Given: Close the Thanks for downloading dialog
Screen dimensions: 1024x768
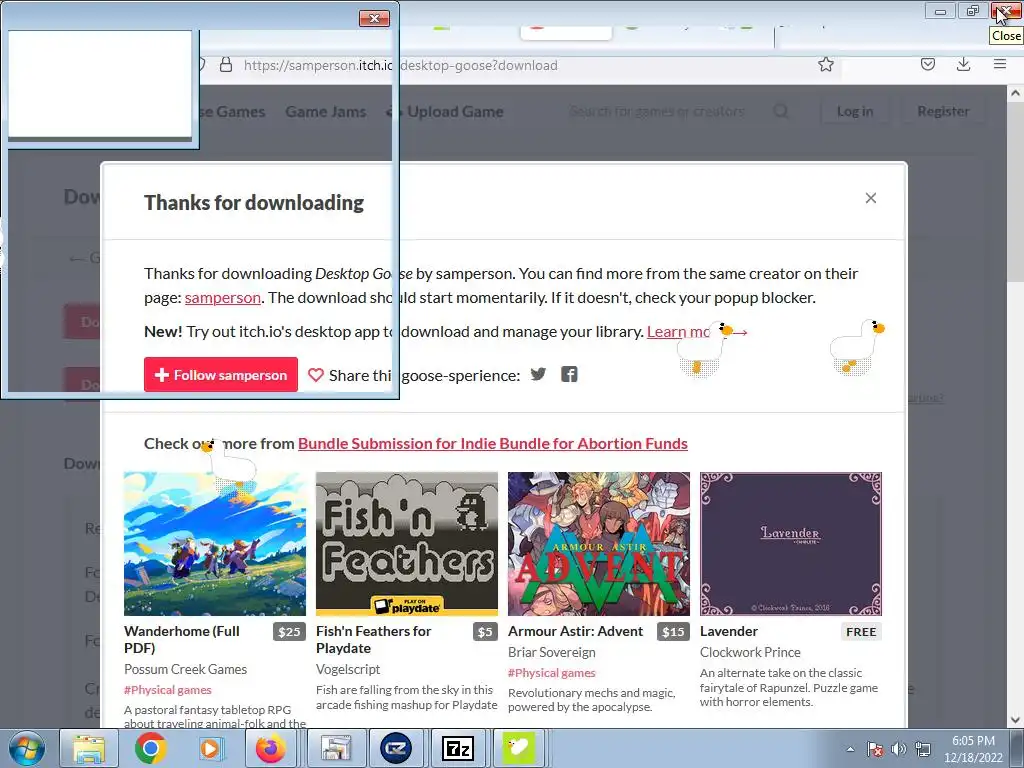Looking at the screenshot, I should coord(871,198).
